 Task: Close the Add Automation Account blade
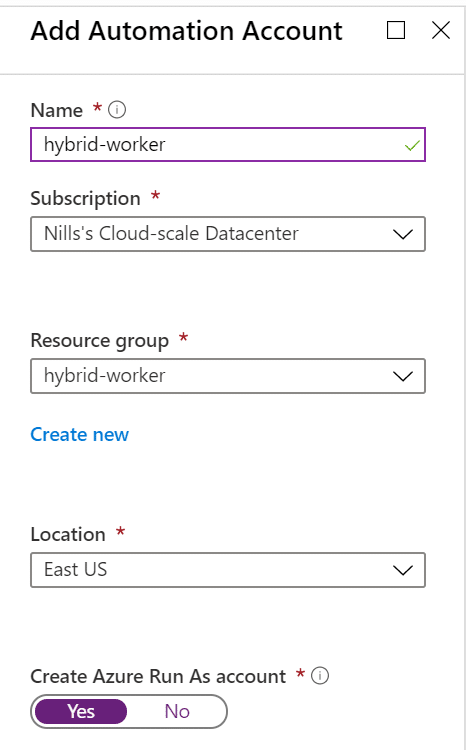coord(441,30)
